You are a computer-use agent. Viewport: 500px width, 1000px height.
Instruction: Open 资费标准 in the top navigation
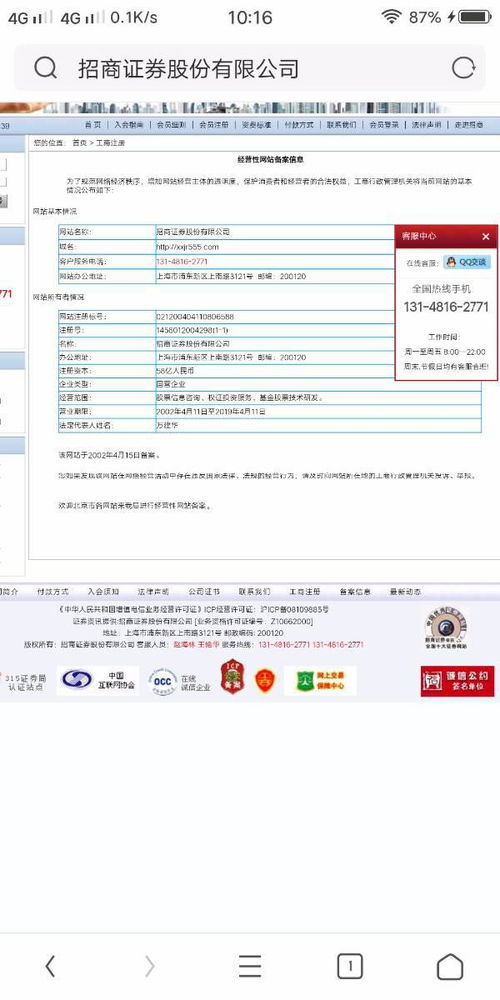(x=256, y=124)
